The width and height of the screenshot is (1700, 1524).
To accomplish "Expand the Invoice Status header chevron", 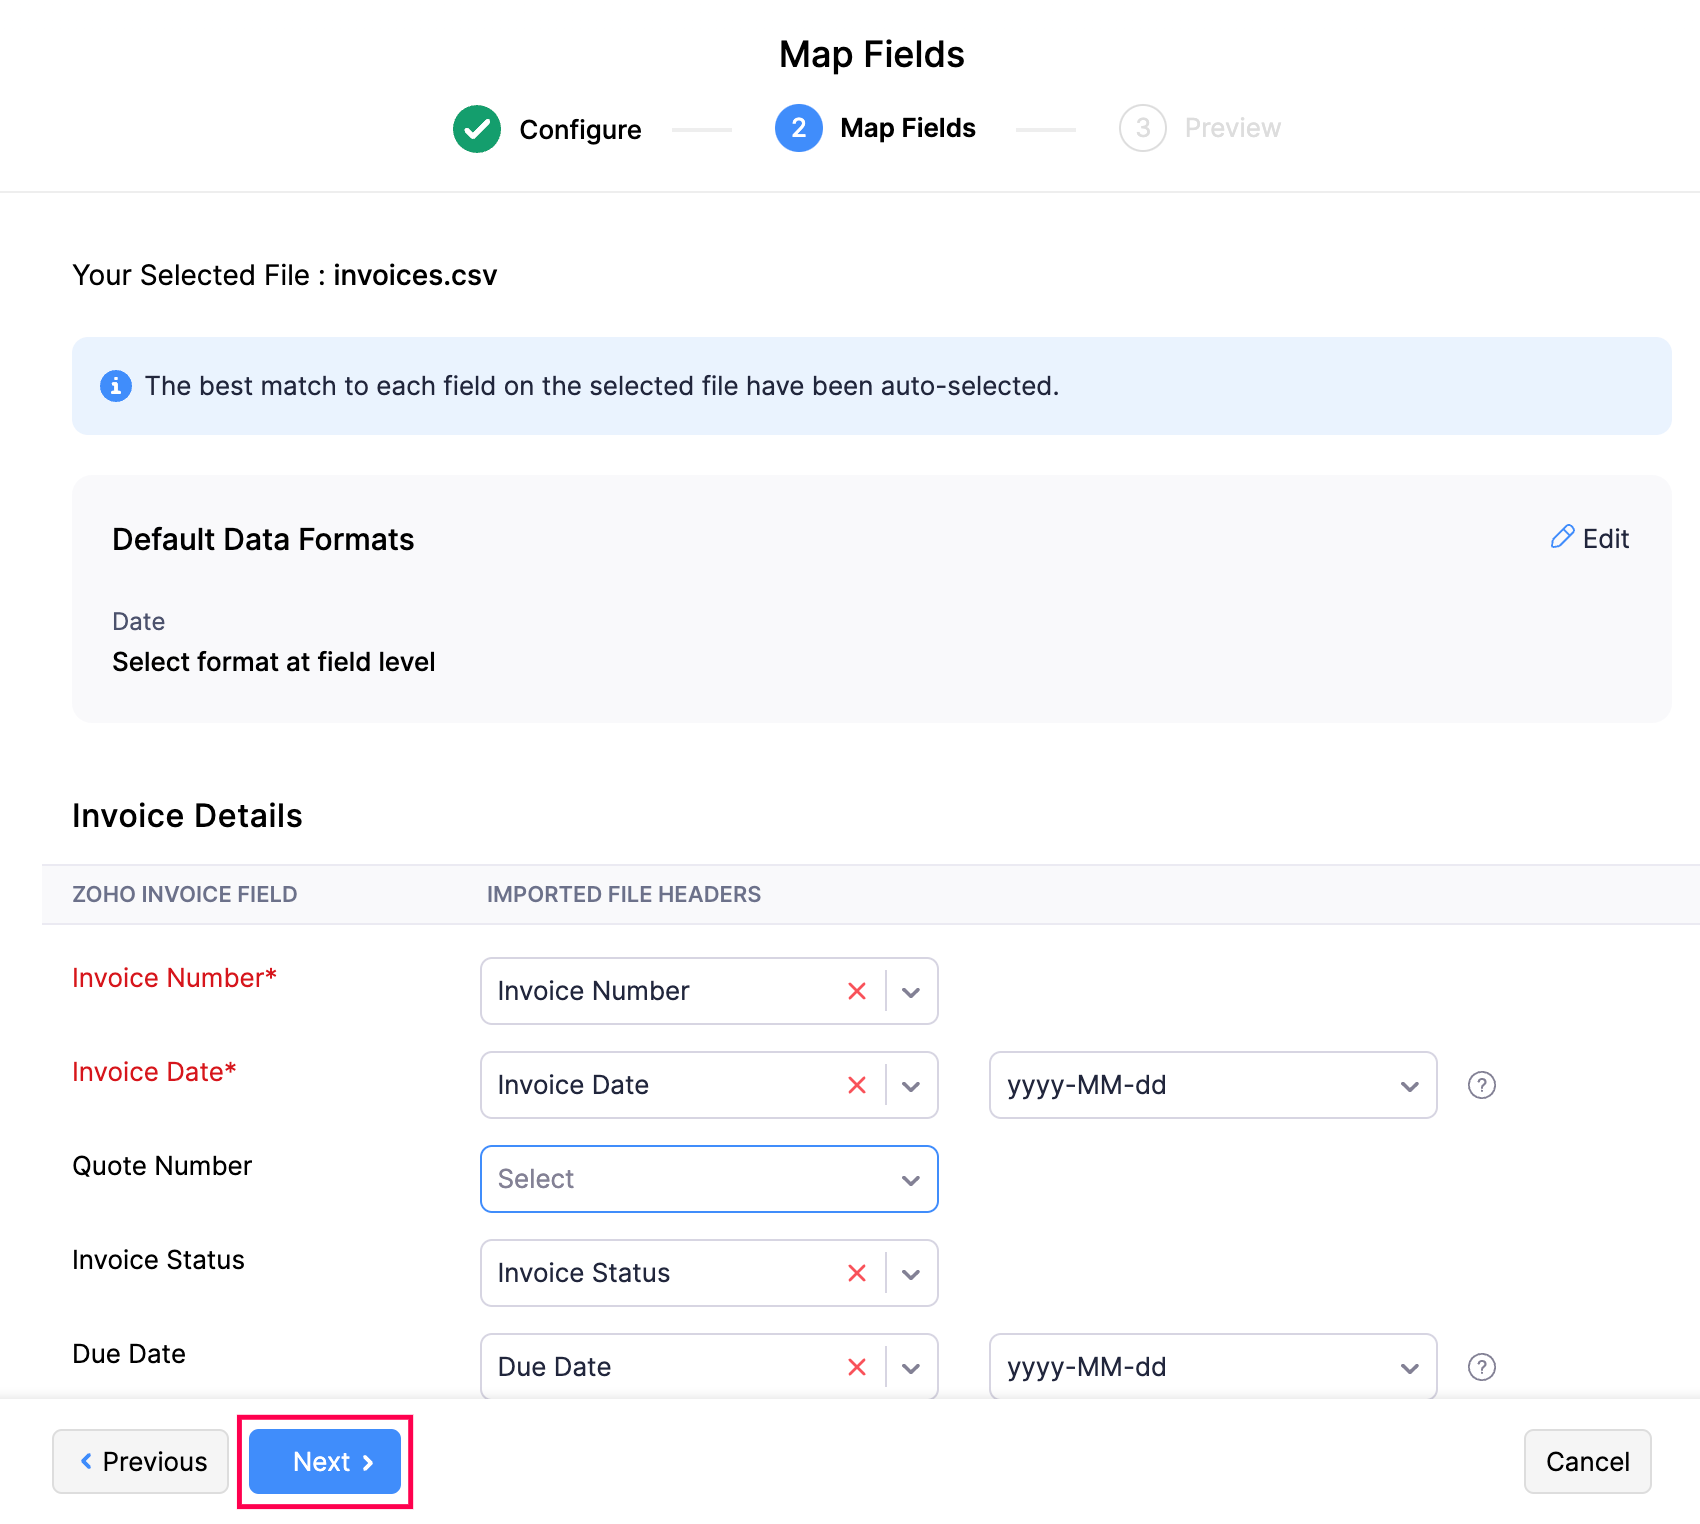I will [x=910, y=1273].
